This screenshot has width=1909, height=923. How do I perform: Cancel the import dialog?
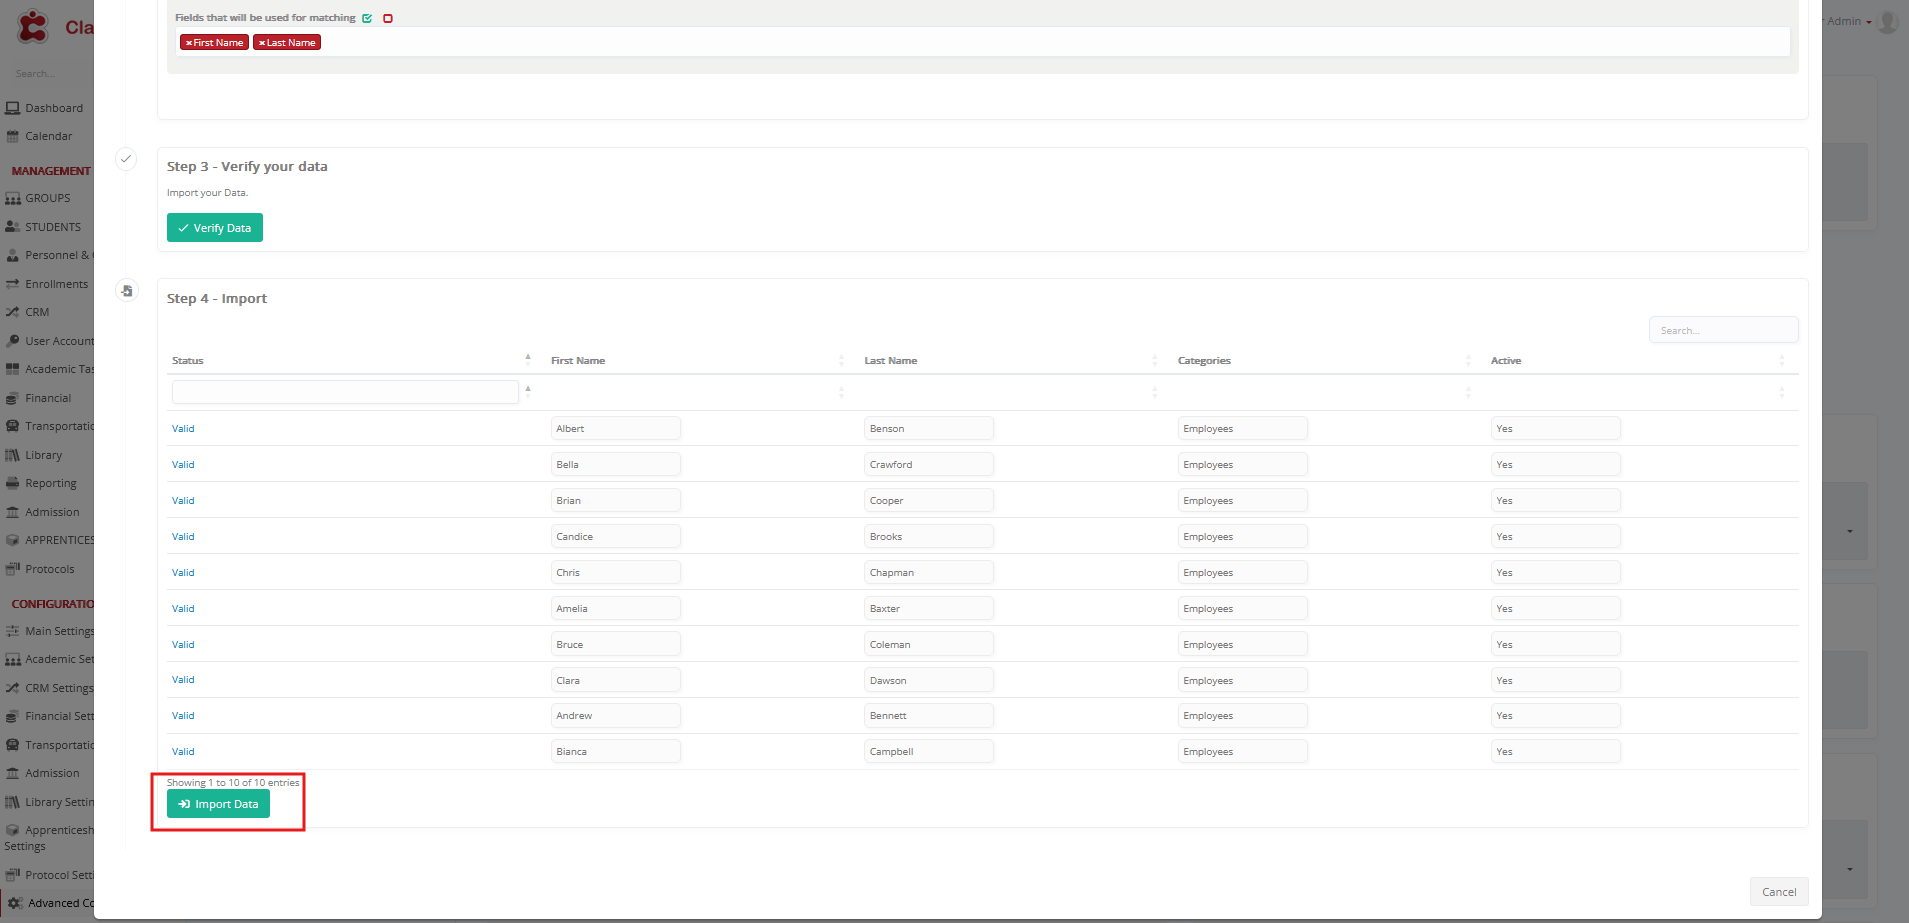click(1778, 892)
